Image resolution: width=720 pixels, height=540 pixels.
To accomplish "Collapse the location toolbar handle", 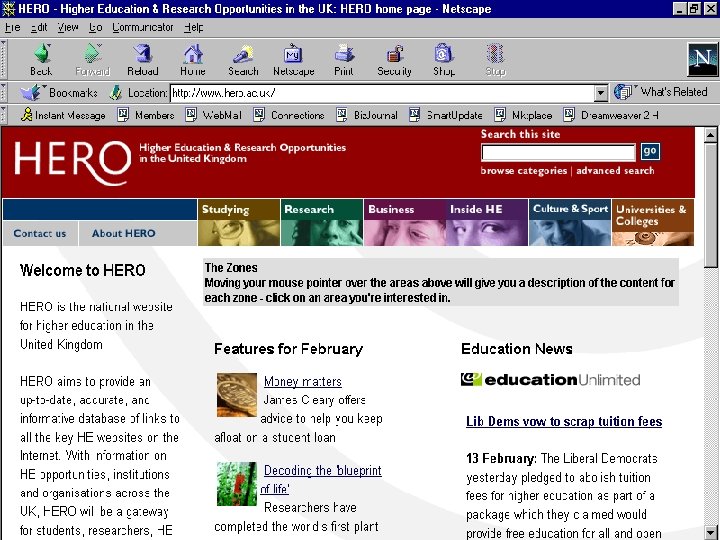I will [3, 93].
